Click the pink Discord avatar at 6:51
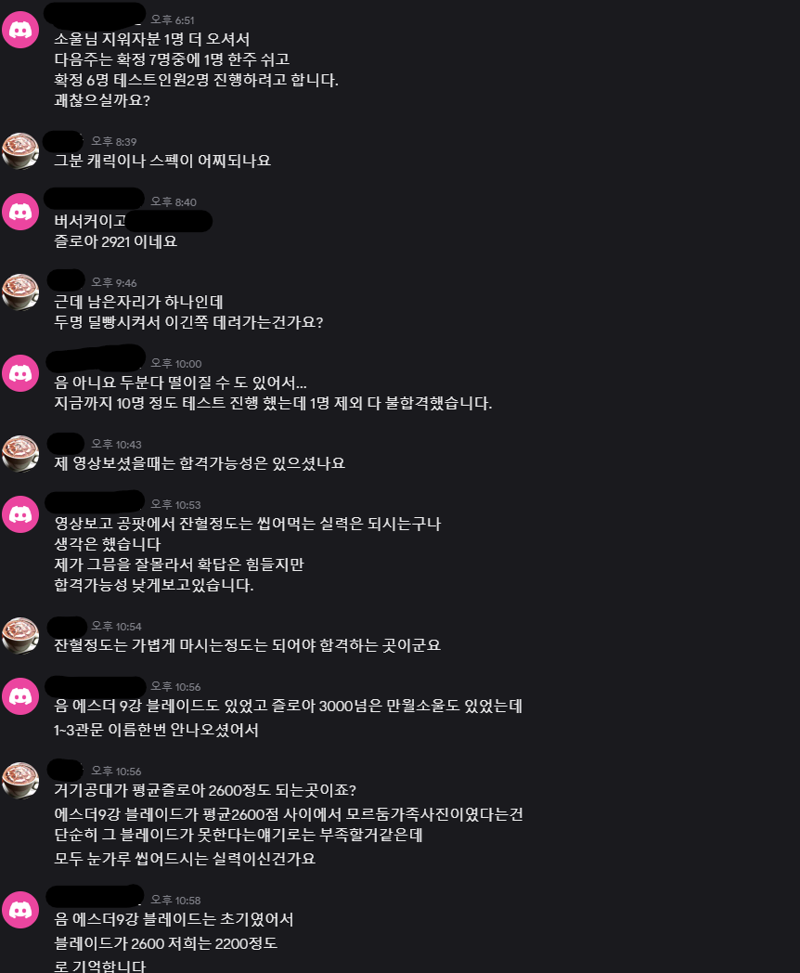The height and width of the screenshot is (973, 800). 20,30
